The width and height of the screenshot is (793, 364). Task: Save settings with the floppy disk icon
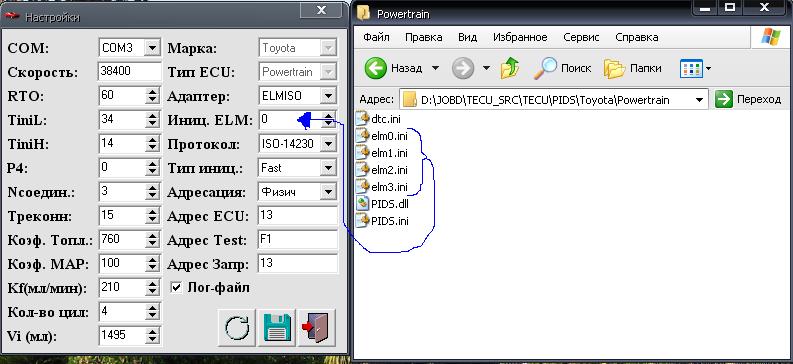click(277, 327)
